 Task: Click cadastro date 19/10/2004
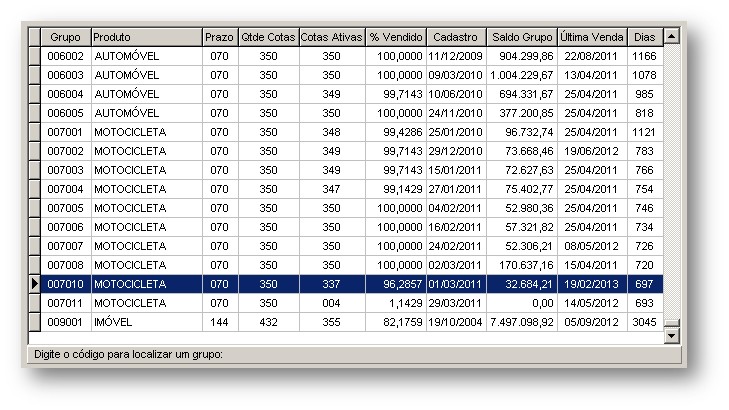(456, 323)
